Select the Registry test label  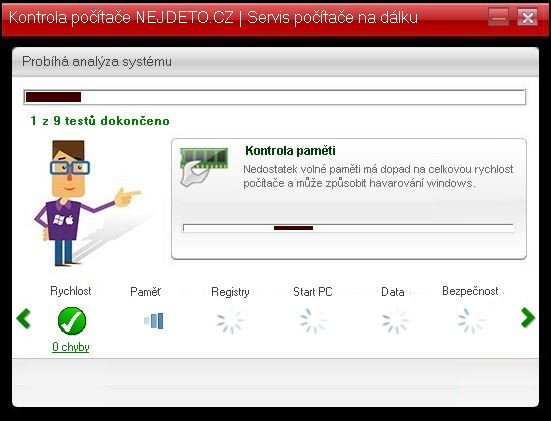coord(230,292)
